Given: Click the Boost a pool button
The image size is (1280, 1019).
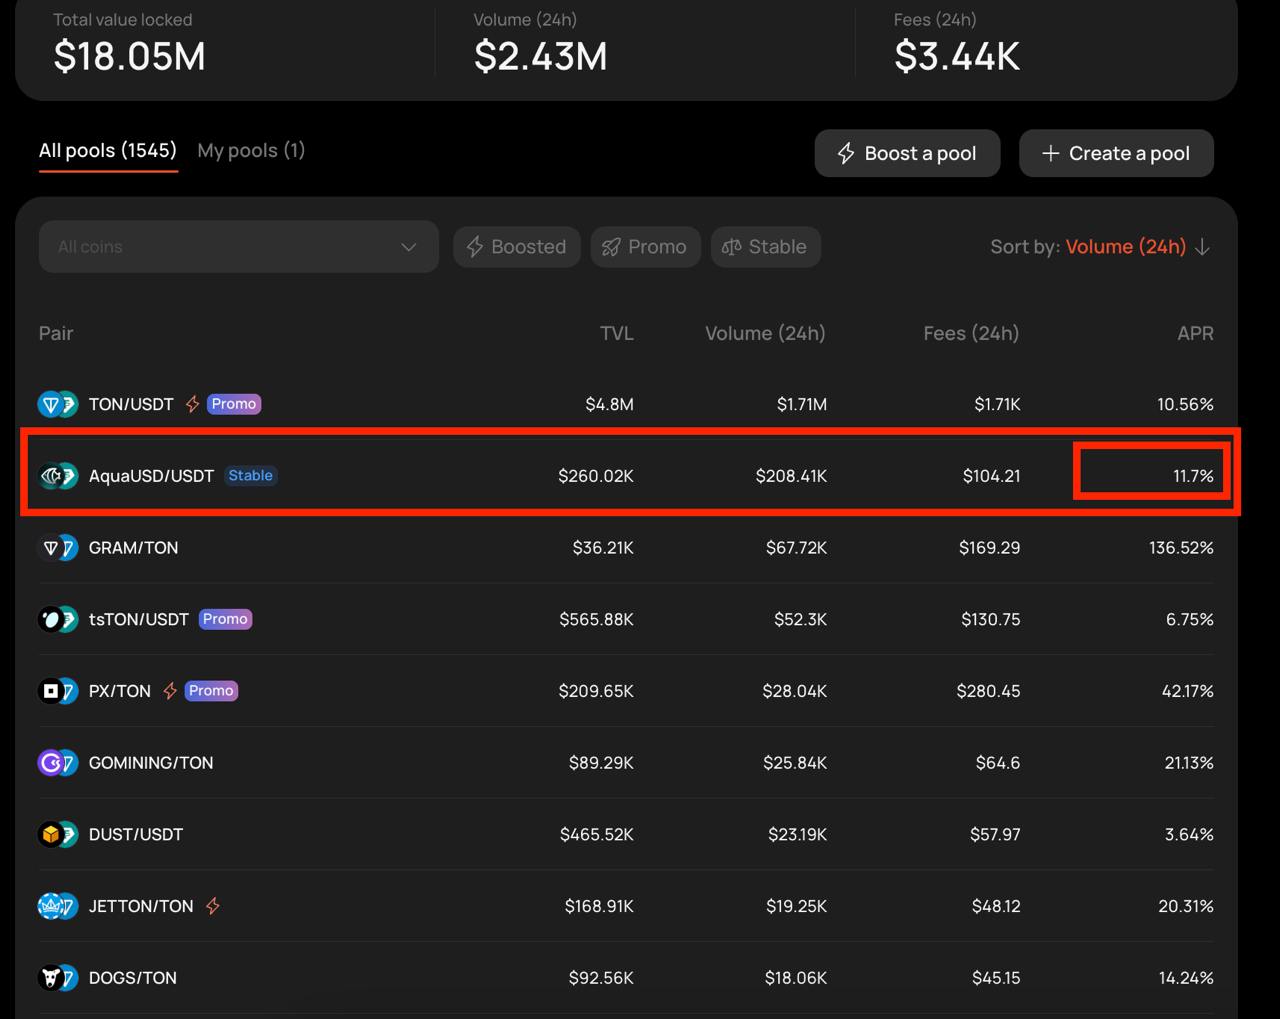Looking at the screenshot, I should 907,153.
